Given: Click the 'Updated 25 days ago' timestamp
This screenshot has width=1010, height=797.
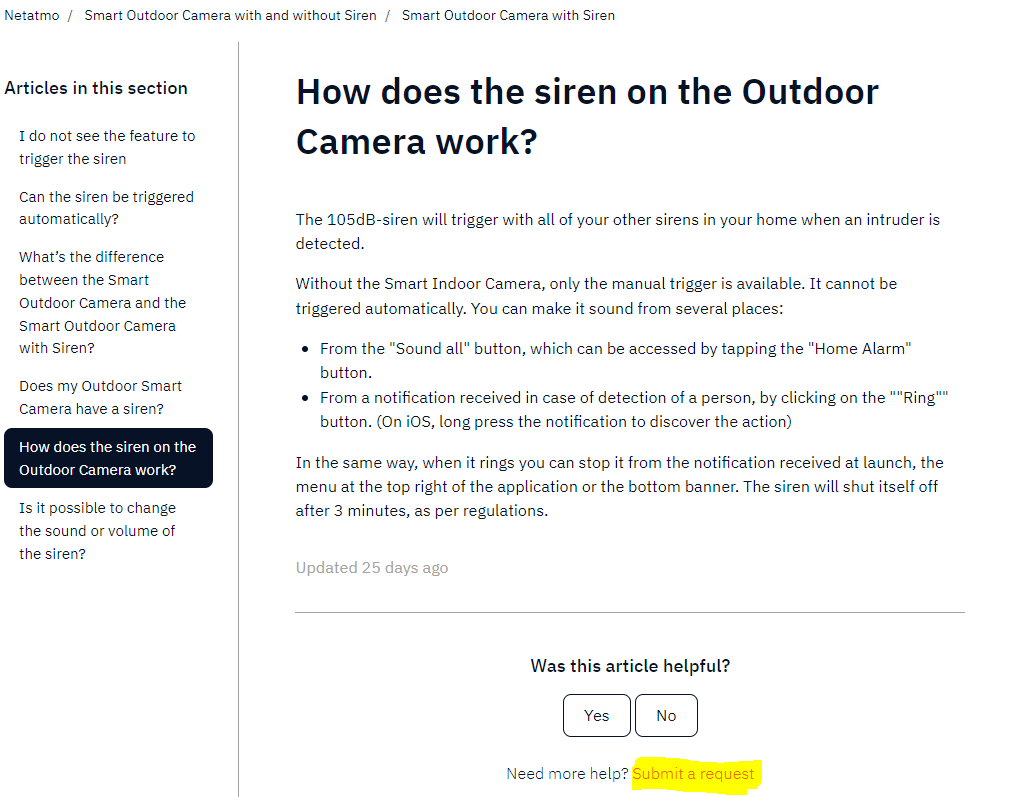Looking at the screenshot, I should point(371,568).
